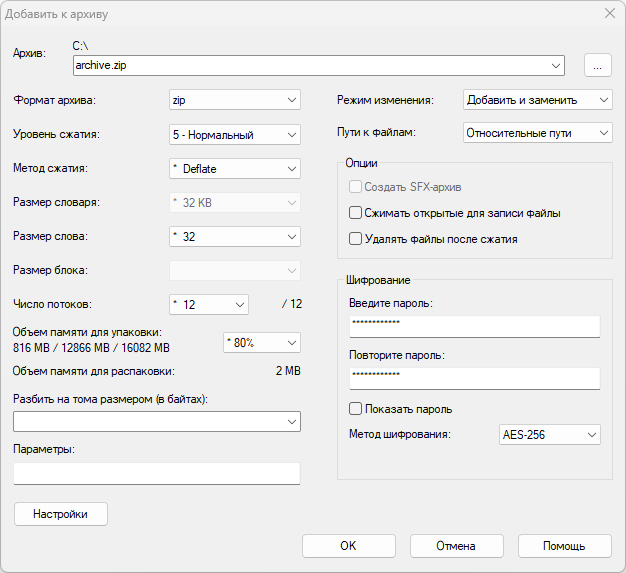Screen dimensions: 626x573
Task: Check Удалять файлы после сжатия option
Action: coord(355,239)
